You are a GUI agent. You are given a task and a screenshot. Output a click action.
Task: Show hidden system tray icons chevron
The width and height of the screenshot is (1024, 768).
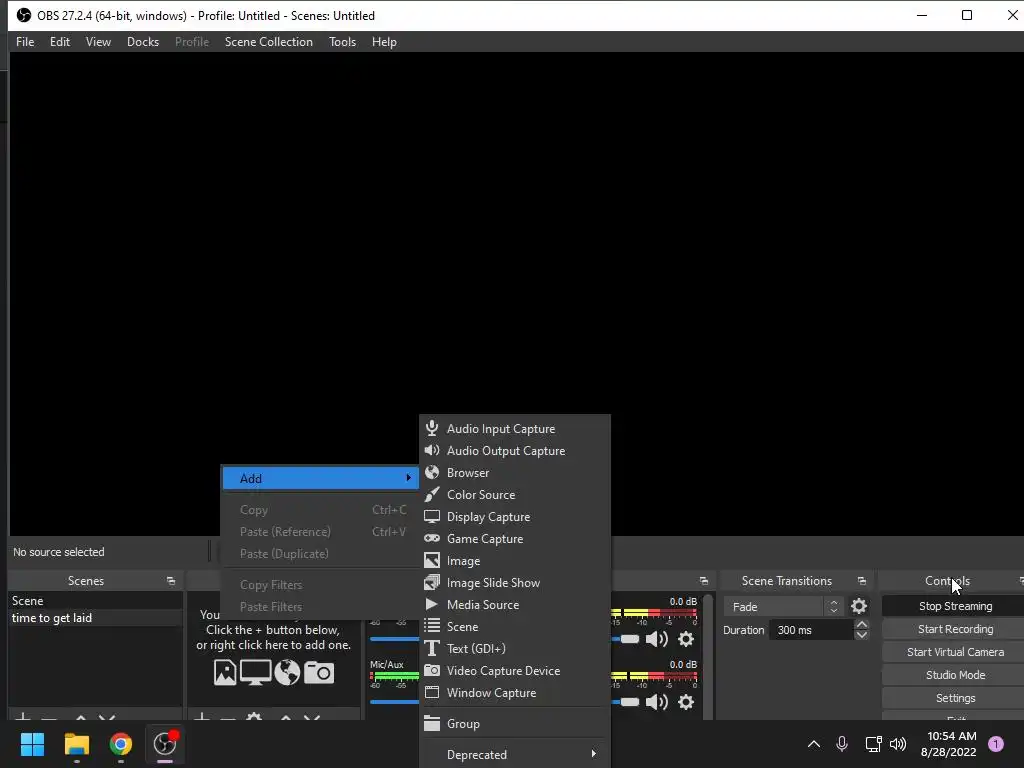coord(814,744)
